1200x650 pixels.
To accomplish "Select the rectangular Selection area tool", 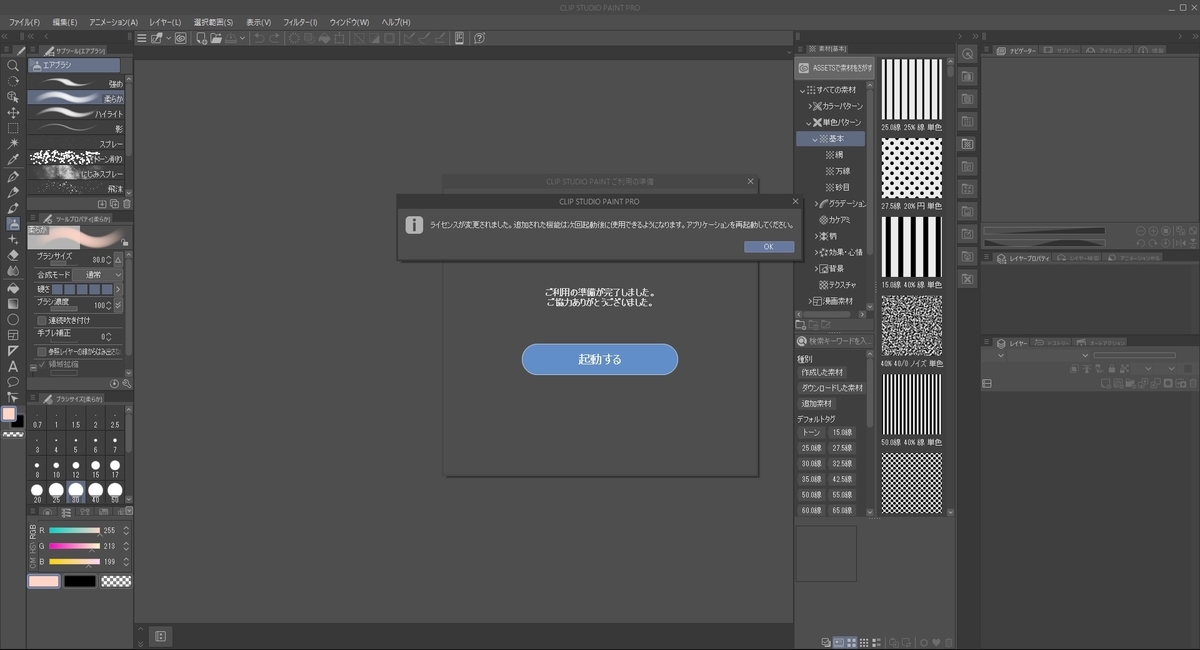I will point(13,128).
